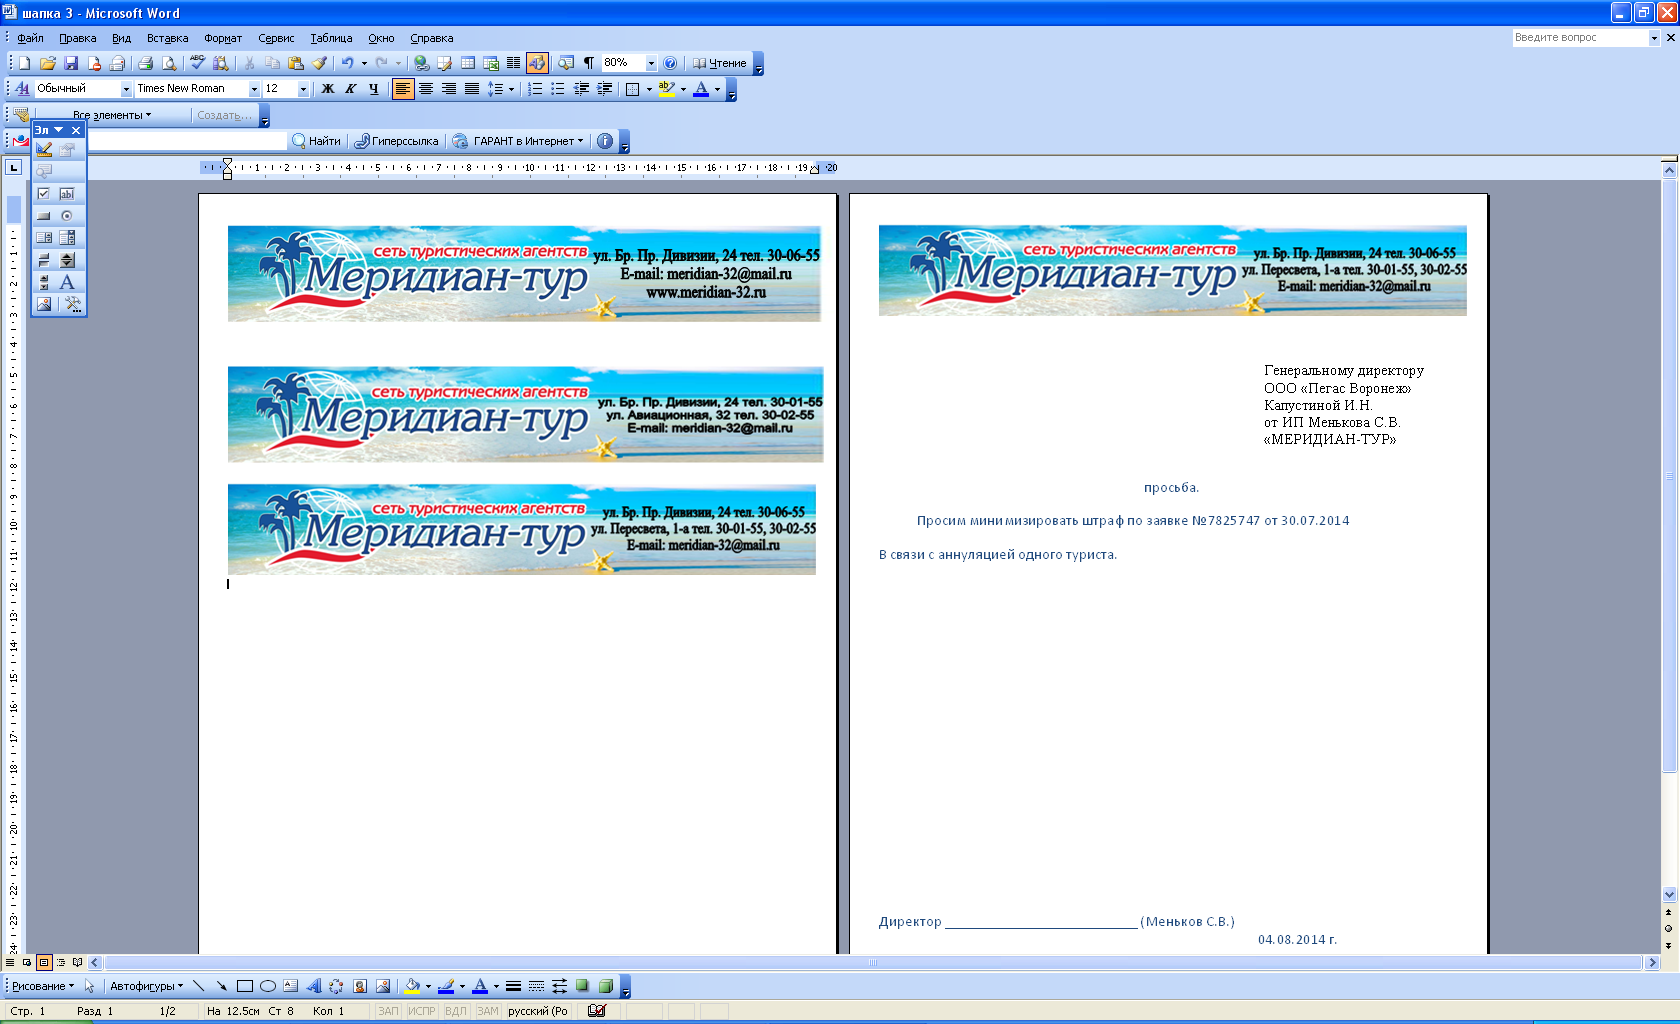Open the font color dropdown arrow in Formatting toolbar
The width and height of the screenshot is (1680, 1024).
click(x=717, y=89)
